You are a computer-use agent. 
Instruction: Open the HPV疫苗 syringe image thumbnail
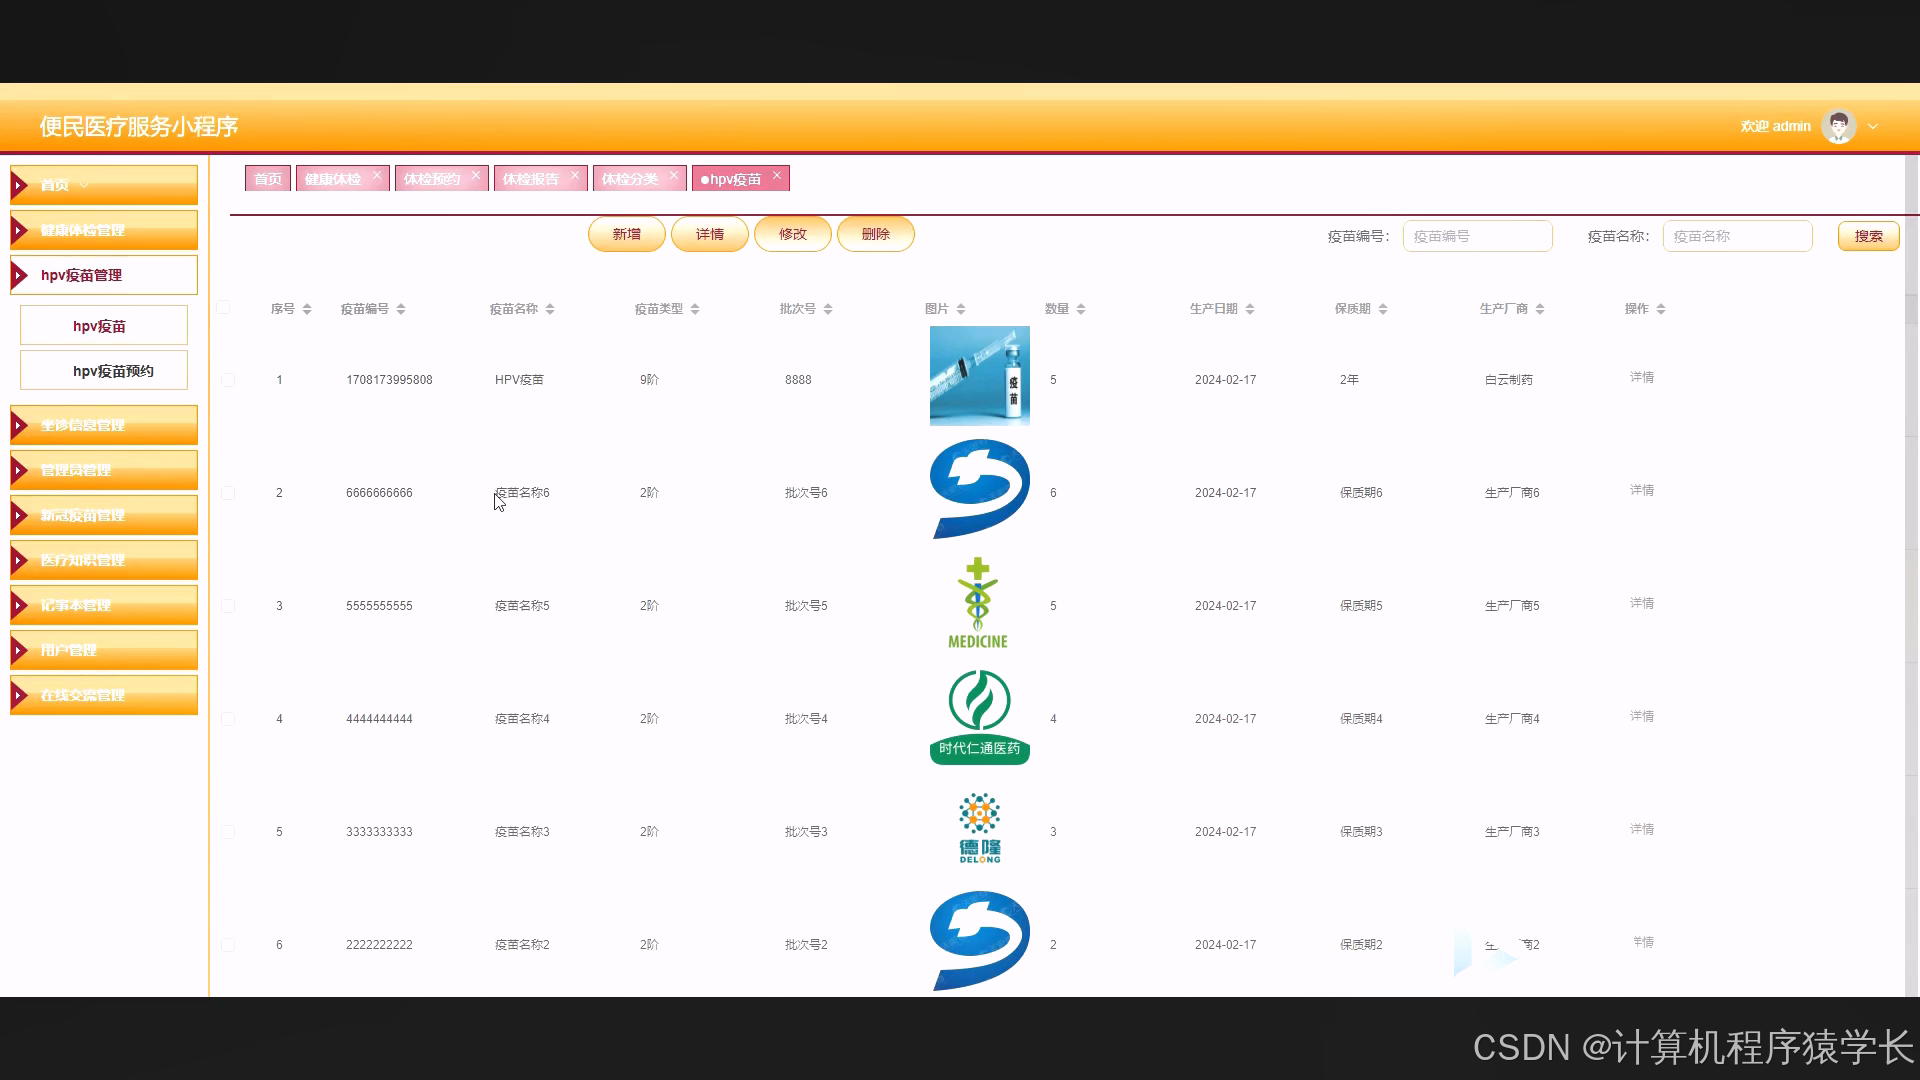point(980,376)
